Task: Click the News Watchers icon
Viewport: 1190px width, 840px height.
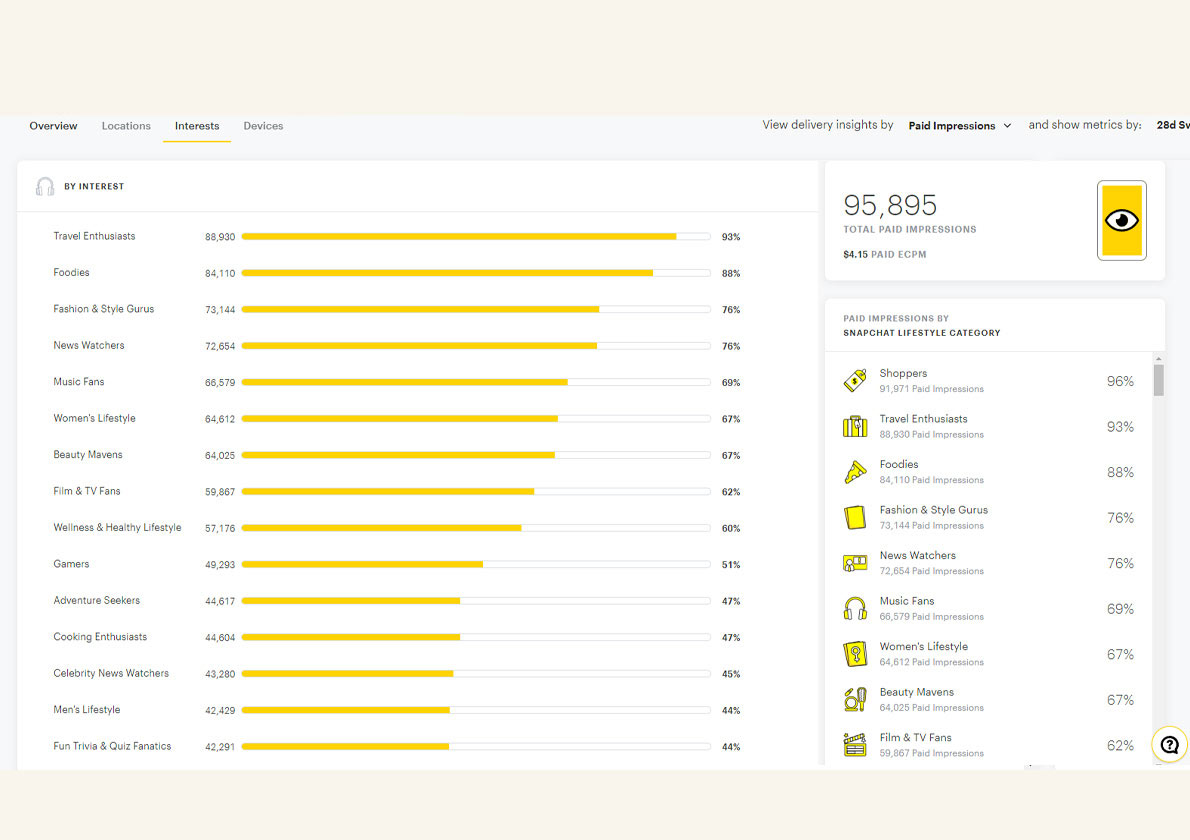Action: [855, 563]
